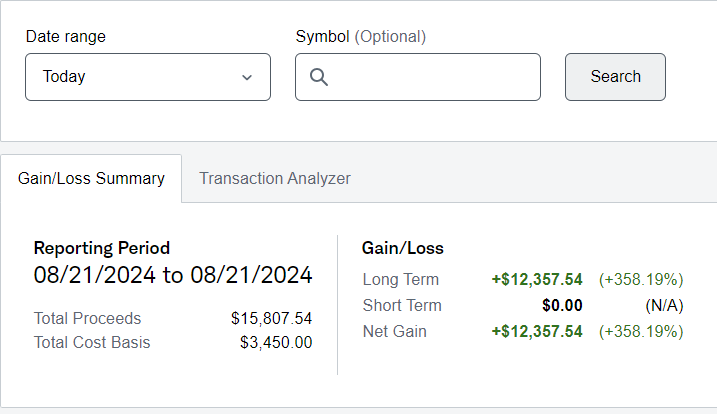Click the Gain/Loss section heading
717x414 pixels.
click(x=402, y=248)
